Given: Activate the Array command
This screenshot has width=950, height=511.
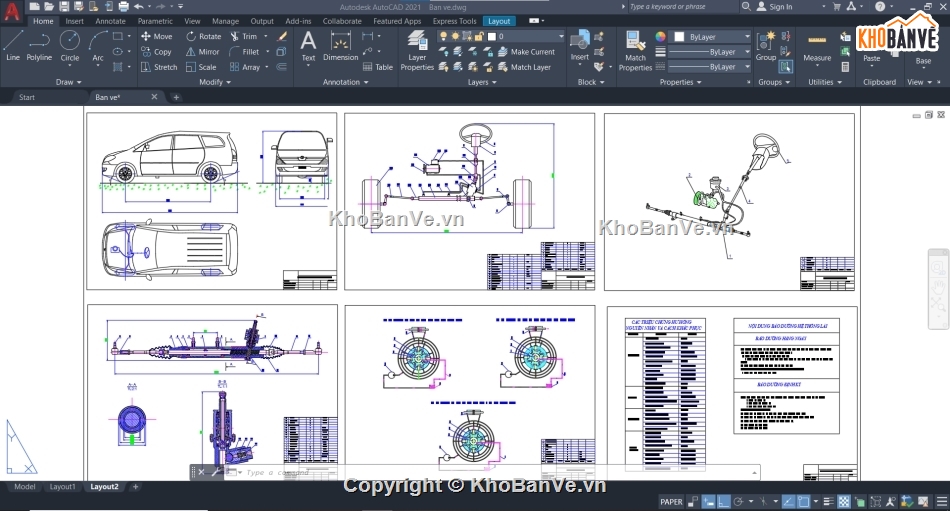Looking at the screenshot, I should click(245, 67).
